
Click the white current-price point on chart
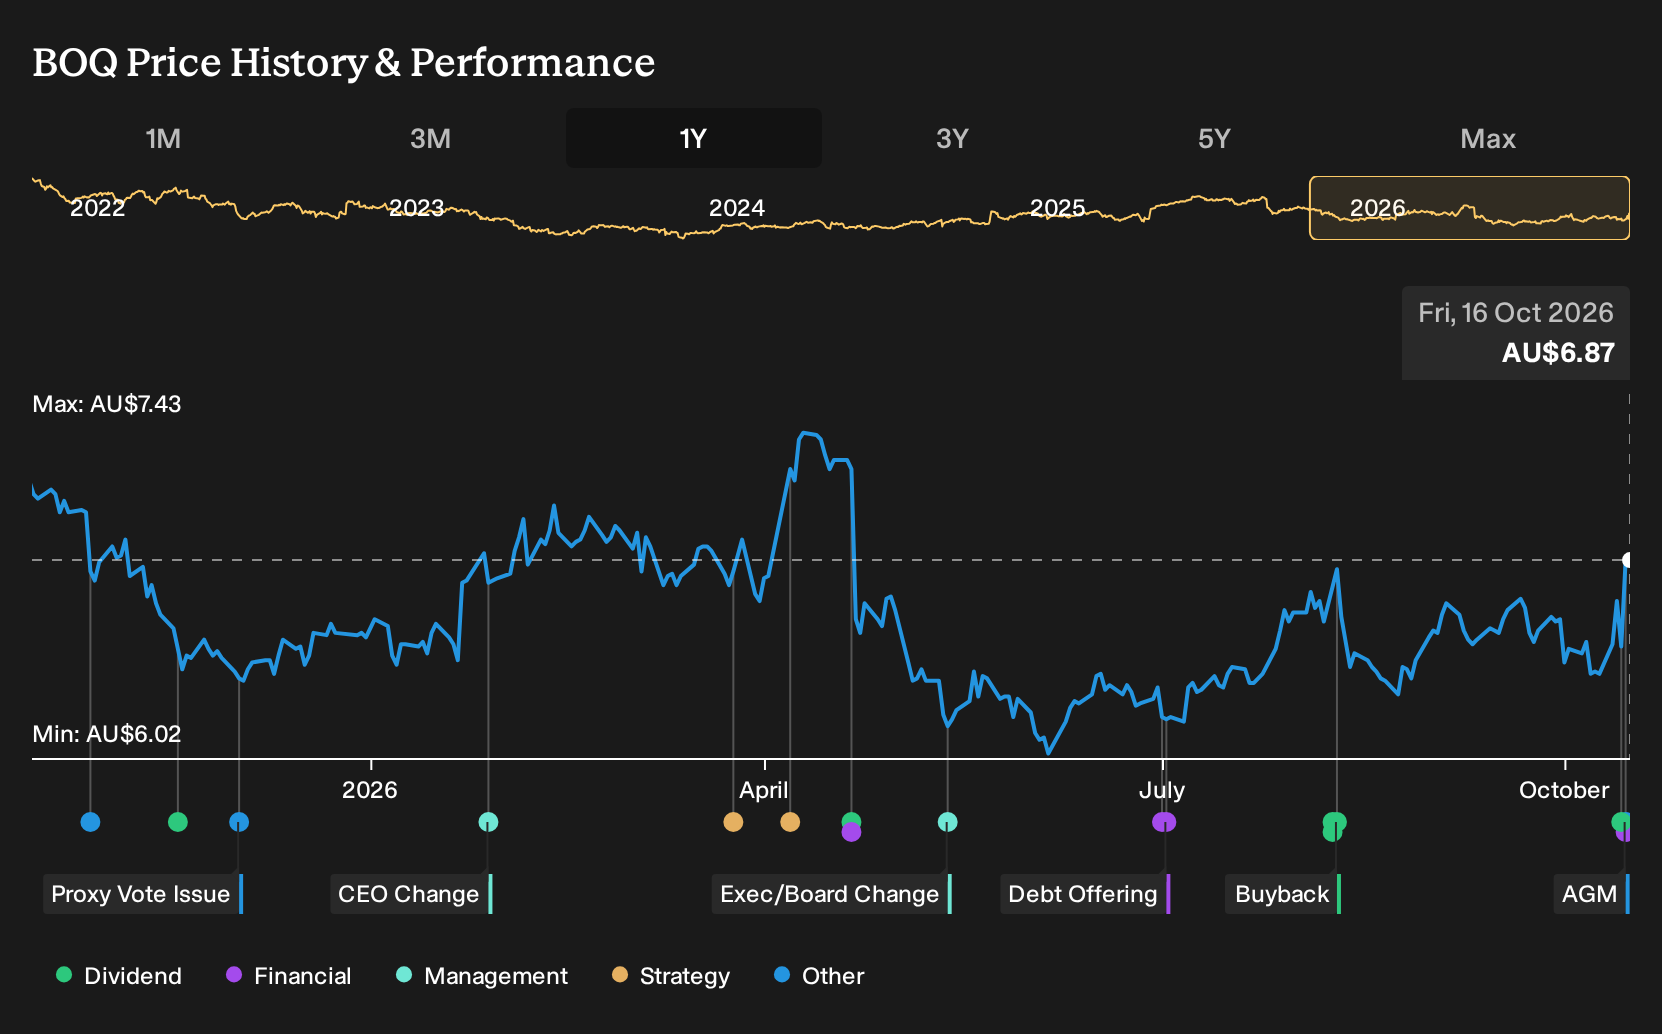1628,560
